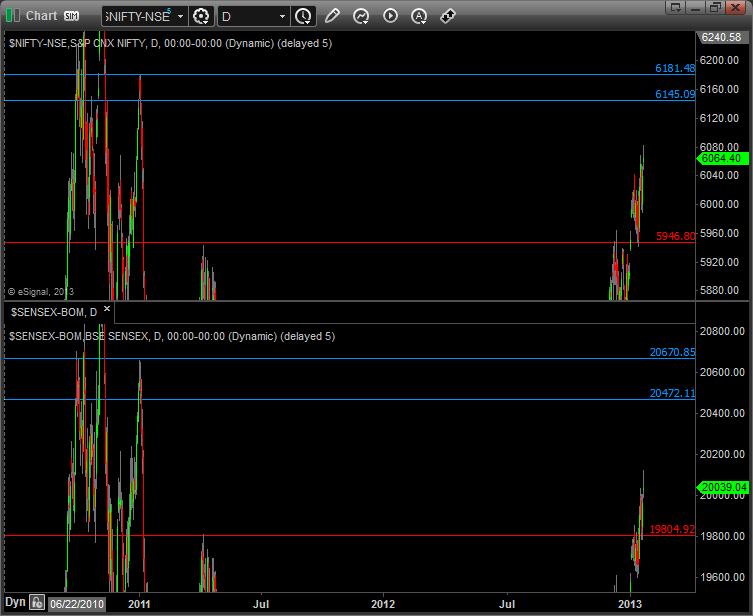Screen dimensions: 753x616
Task: Click the 2013 label on the time axis
Action: (630, 604)
